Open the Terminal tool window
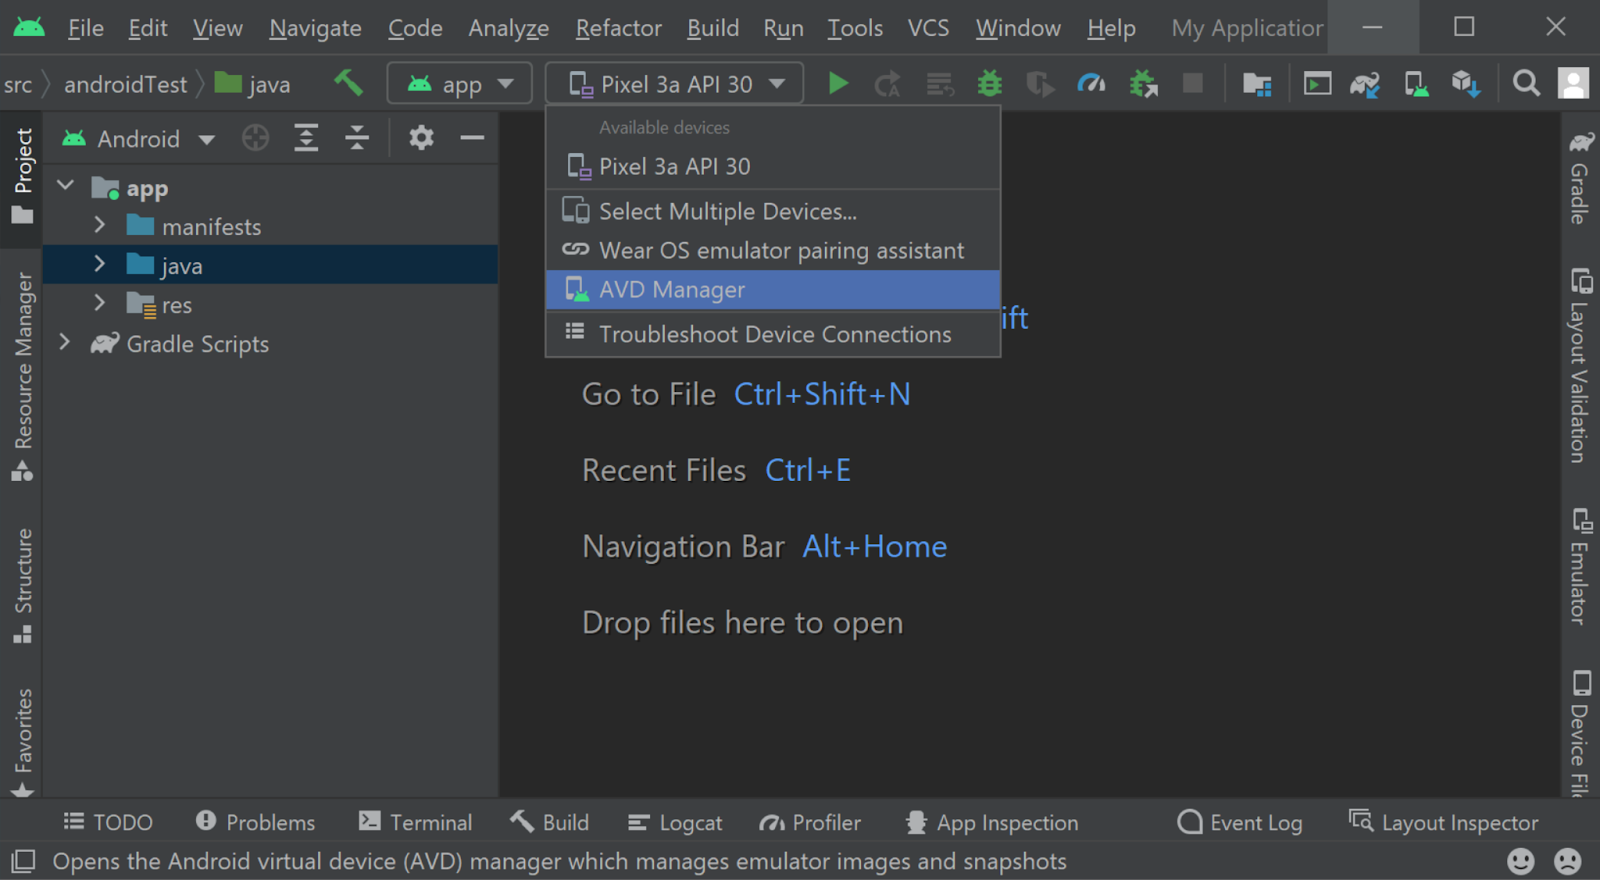The image size is (1600, 880). click(x=415, y=822)
